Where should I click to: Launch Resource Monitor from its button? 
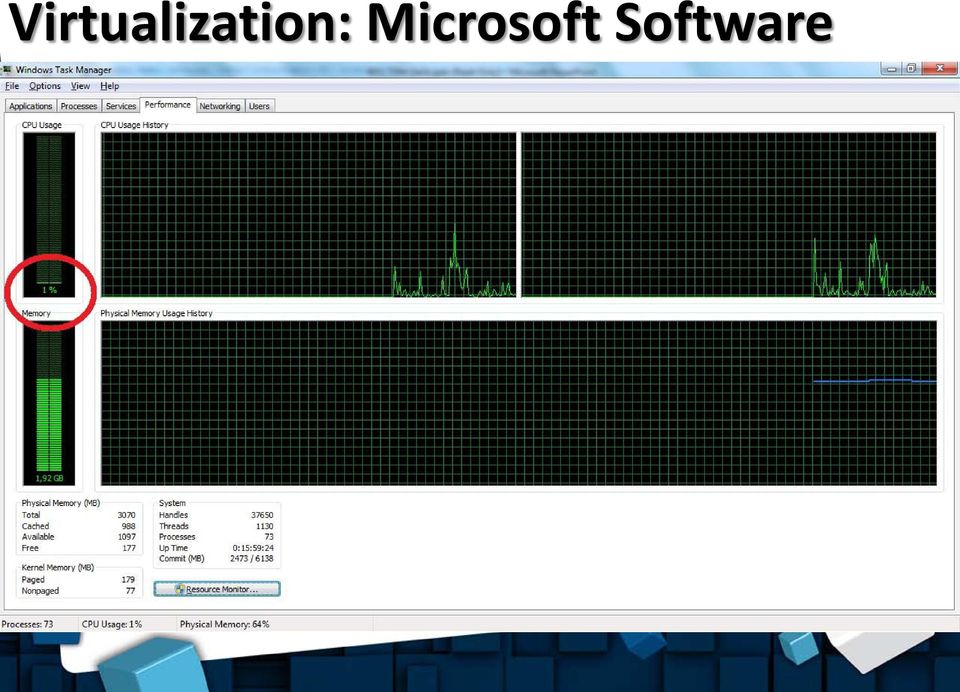[217, 589]
